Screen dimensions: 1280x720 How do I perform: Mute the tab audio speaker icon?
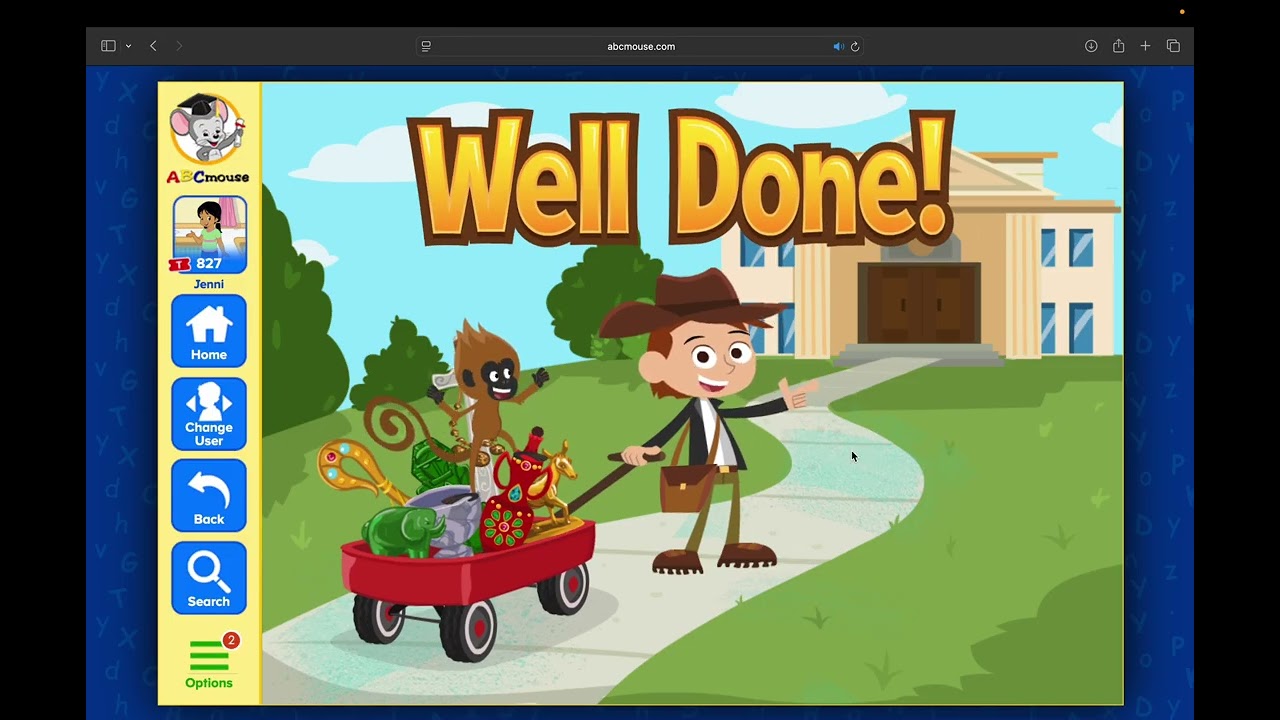pyautogui.click(x=838, y=46)
